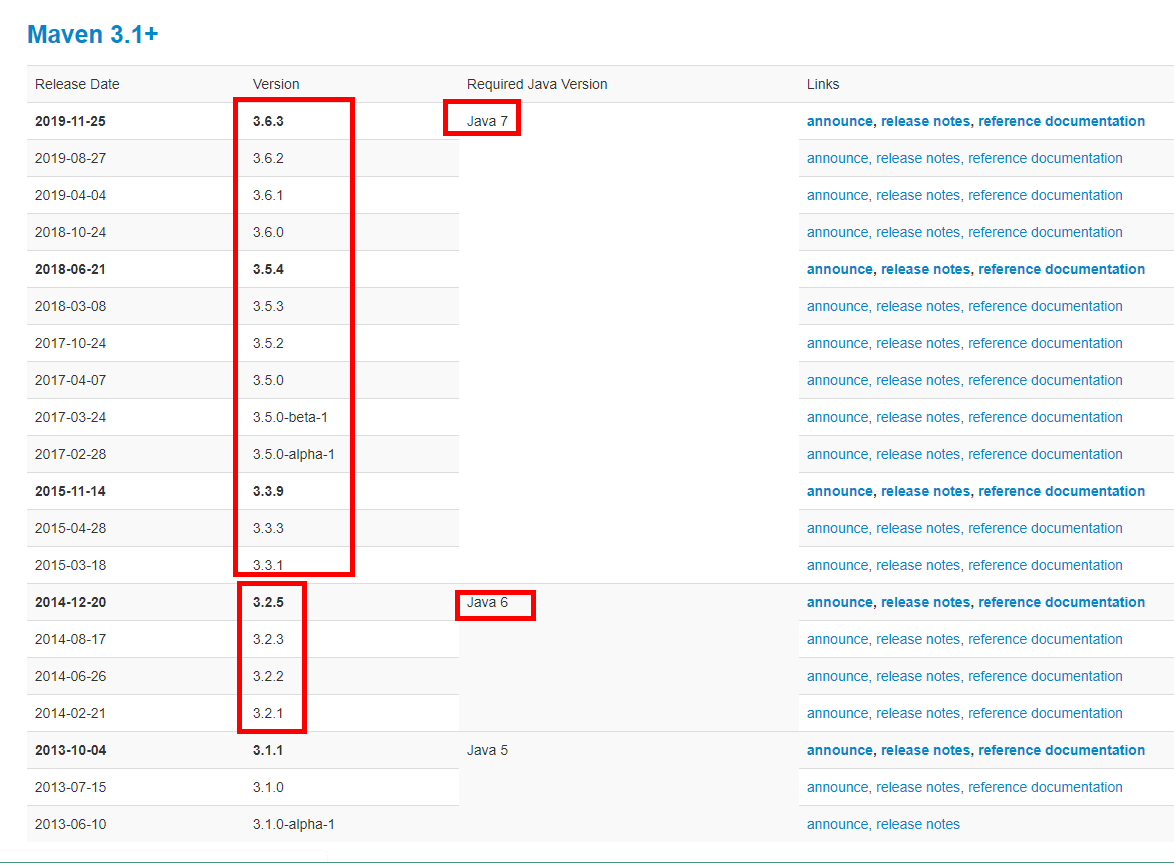Open reference documentation for 3.1.0

[x=1045, y=788]
